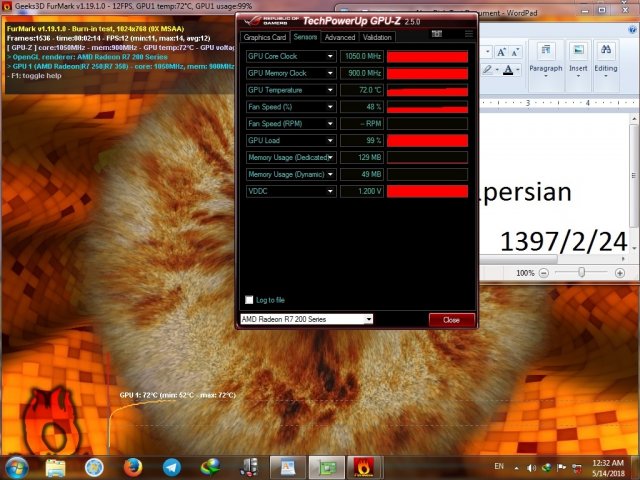Image resolution: width=640 pixels, height=480 pixels.
Task: Open the Fan Speed (RPM) sensor dropdown
Action: [x=330, y=124]
